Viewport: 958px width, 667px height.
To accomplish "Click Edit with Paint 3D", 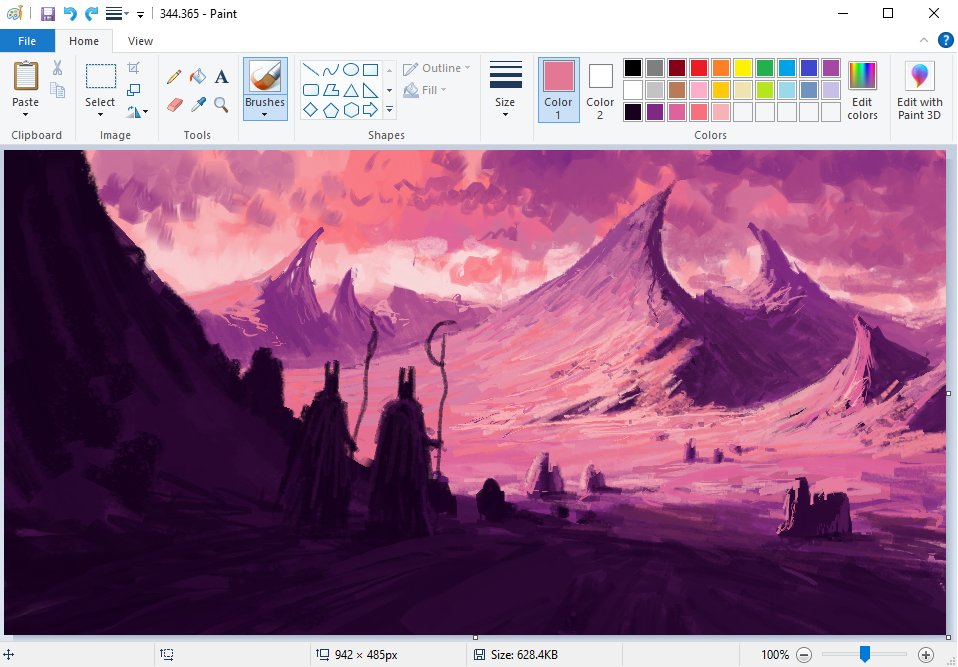I will click(920, 89).
